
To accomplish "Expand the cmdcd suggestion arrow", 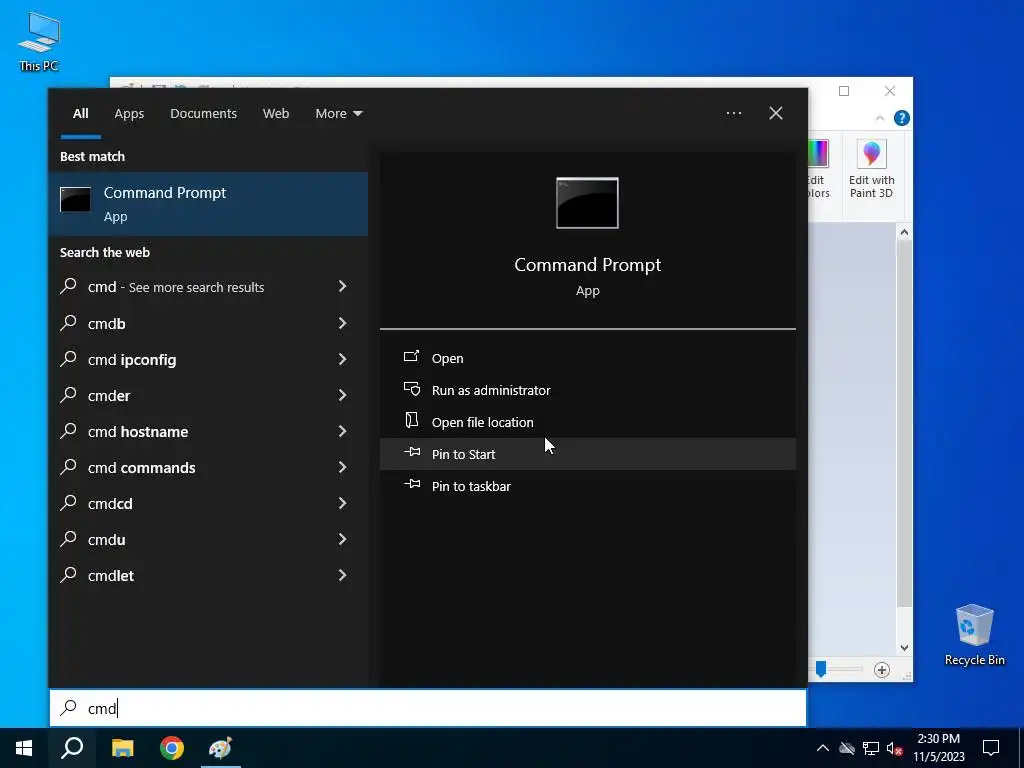I will click(x=342, y=503).
